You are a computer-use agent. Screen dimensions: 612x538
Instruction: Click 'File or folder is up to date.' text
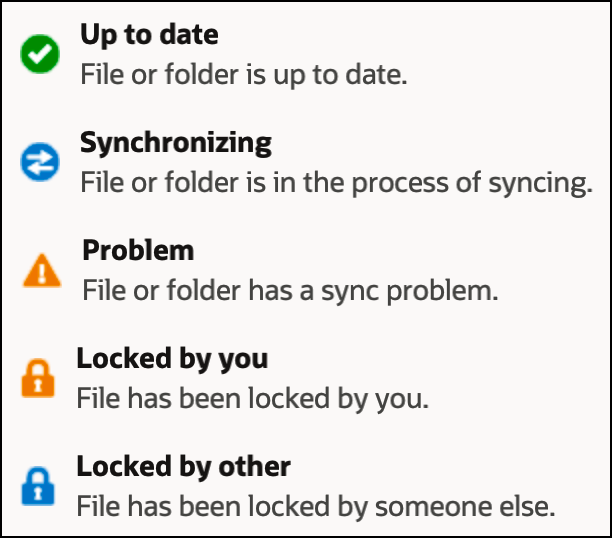(244, 75)
